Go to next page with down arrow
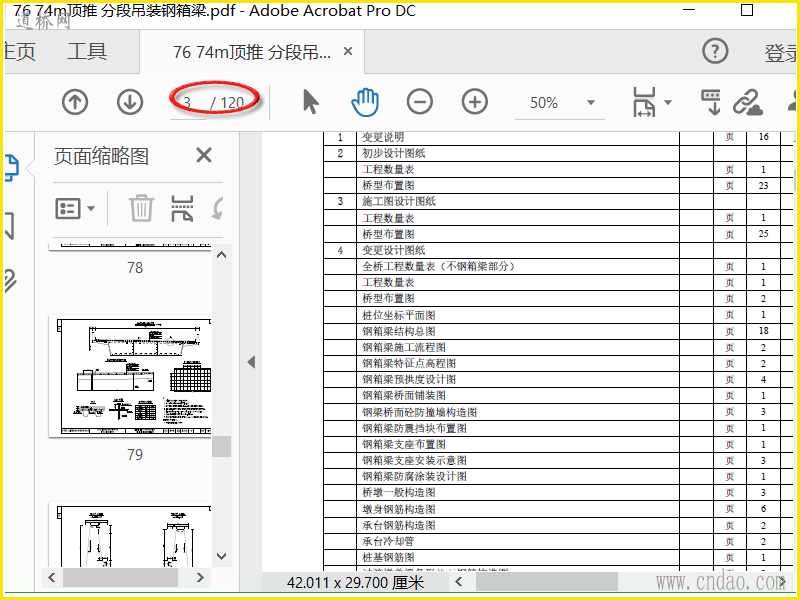The width and height of the screenshot is (800, 600). [x=130, y=102]
